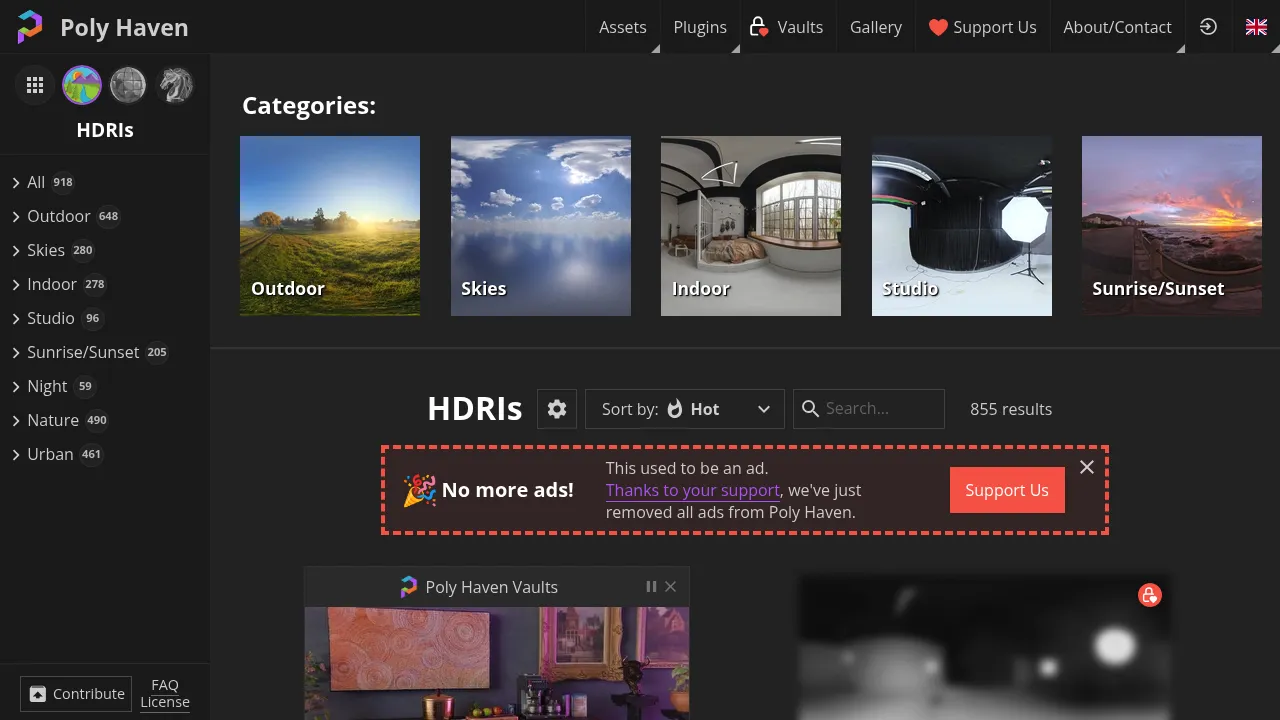Open the Sort by Hot dropdown
This screenshot has height=720, width=1280.
tap(684, 409)
